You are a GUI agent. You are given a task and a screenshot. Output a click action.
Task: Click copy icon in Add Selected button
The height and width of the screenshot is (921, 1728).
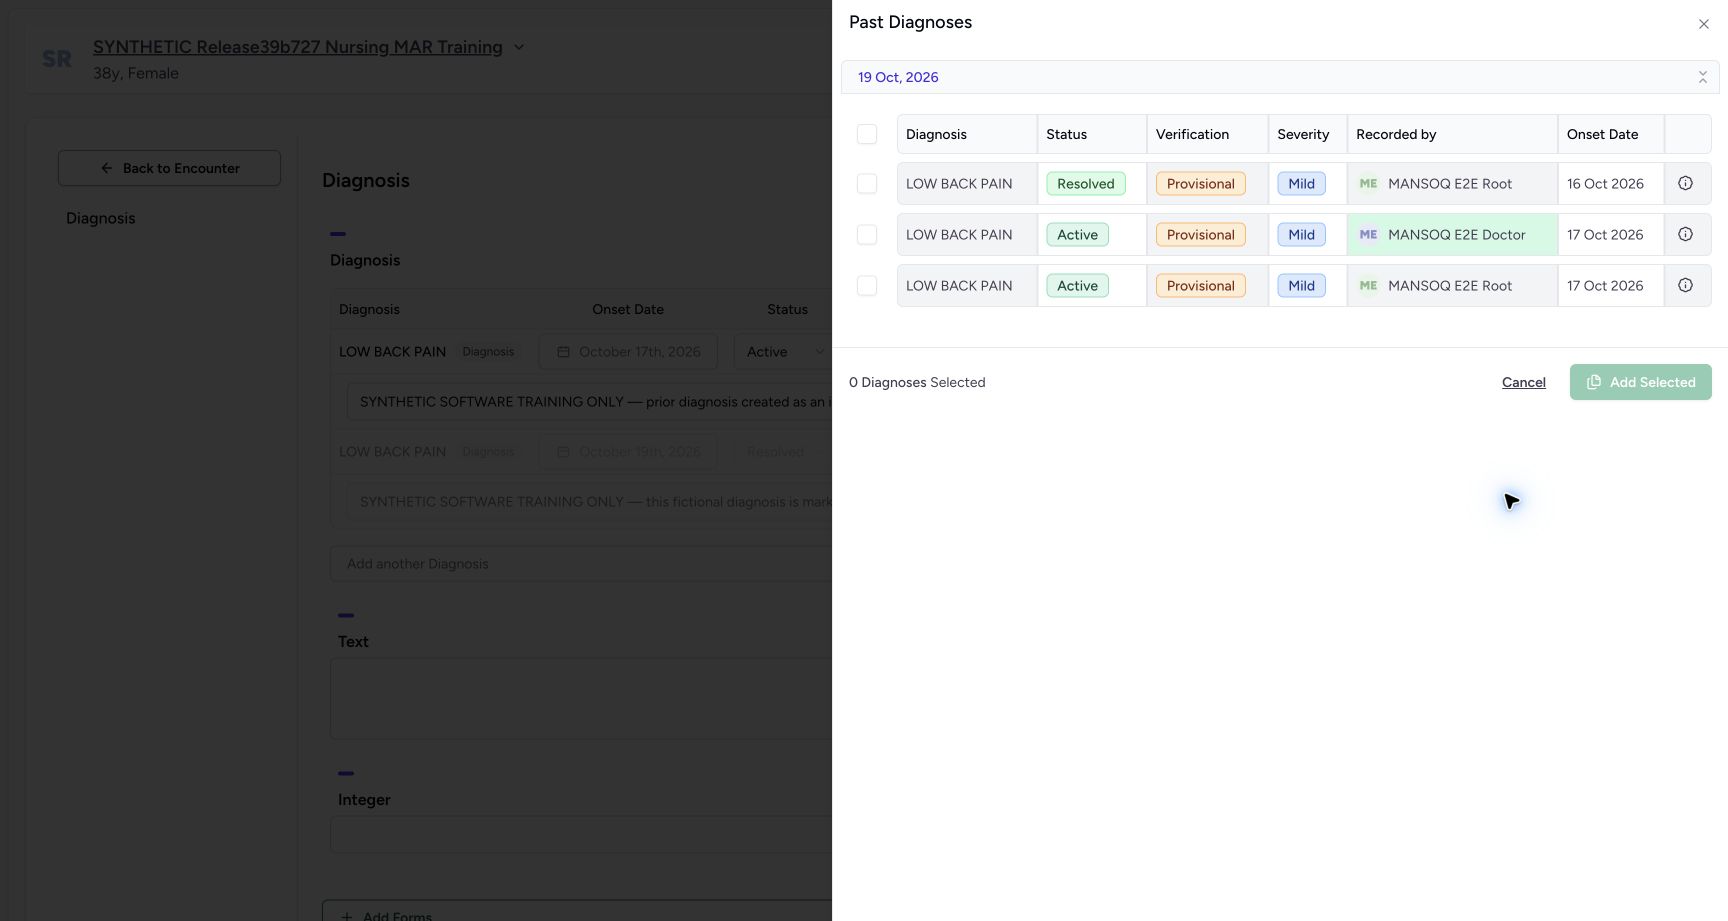tap(1594, 382)
